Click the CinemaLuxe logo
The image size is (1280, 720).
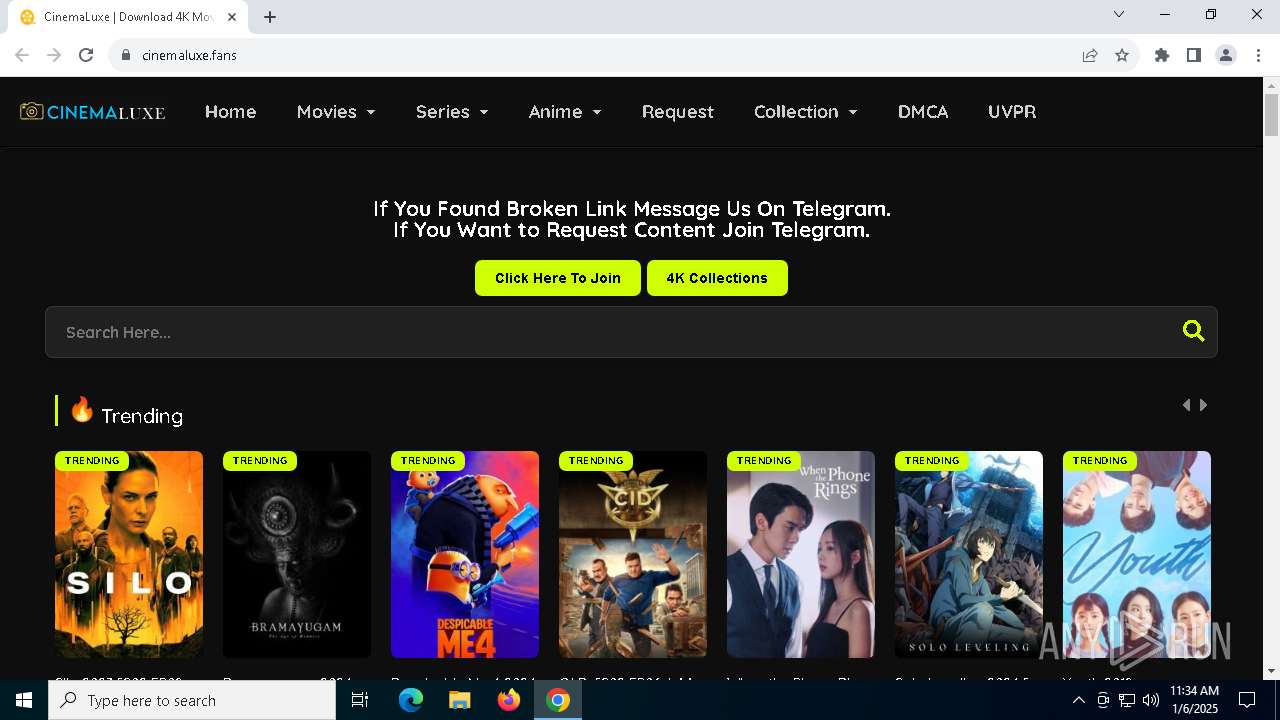(92, 111)
